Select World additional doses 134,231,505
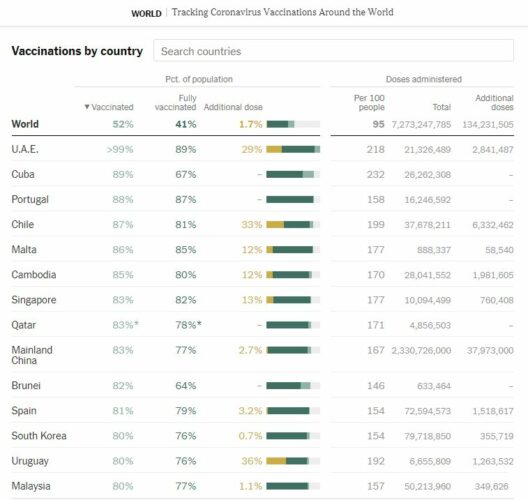The image size is (528, 500). pos(488,125)
